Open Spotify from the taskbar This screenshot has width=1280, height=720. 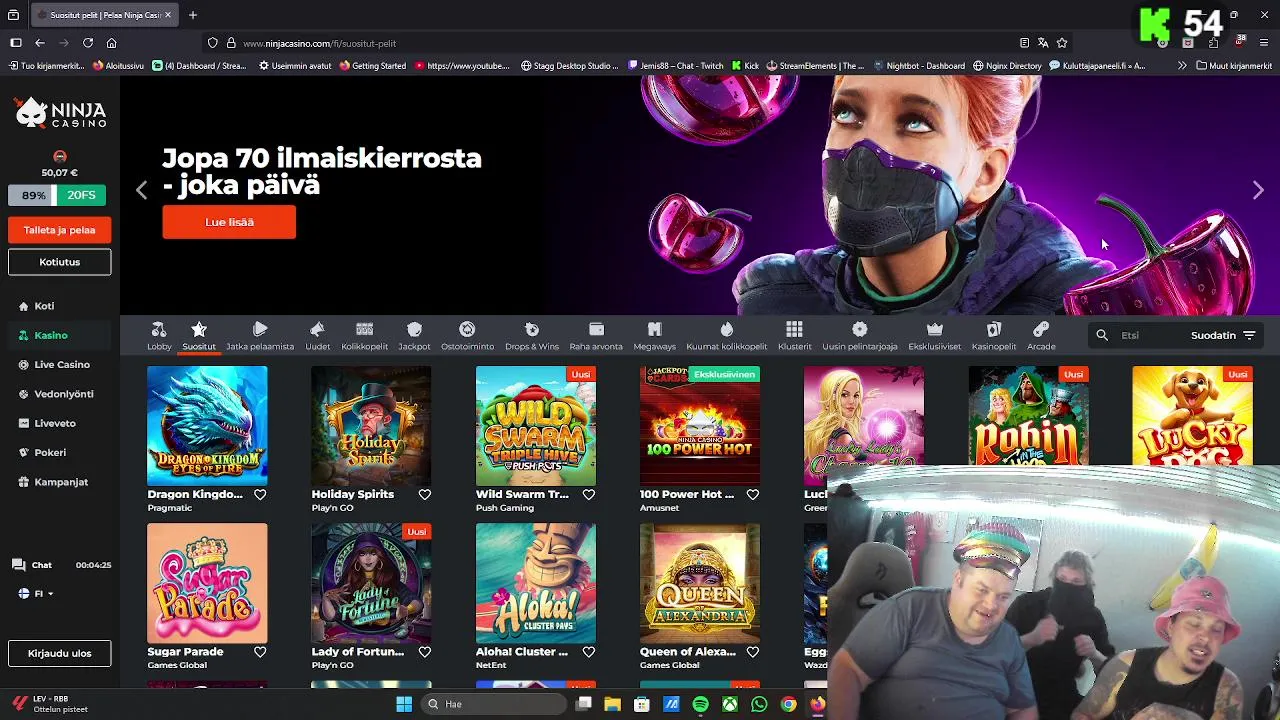pos(700,704)
